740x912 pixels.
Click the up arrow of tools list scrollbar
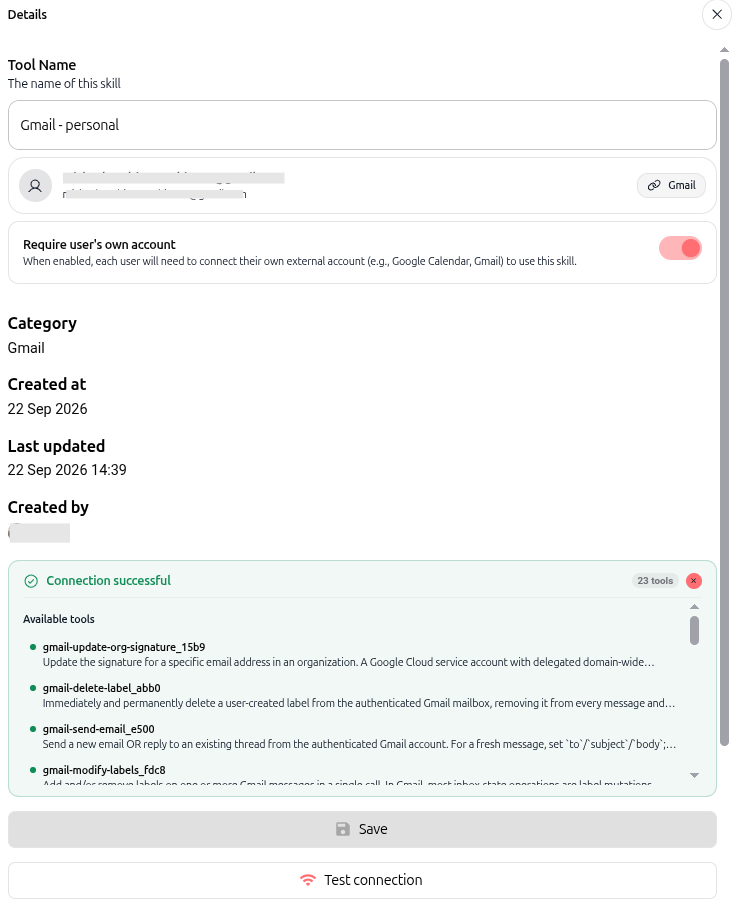click(x=694, y=607)
